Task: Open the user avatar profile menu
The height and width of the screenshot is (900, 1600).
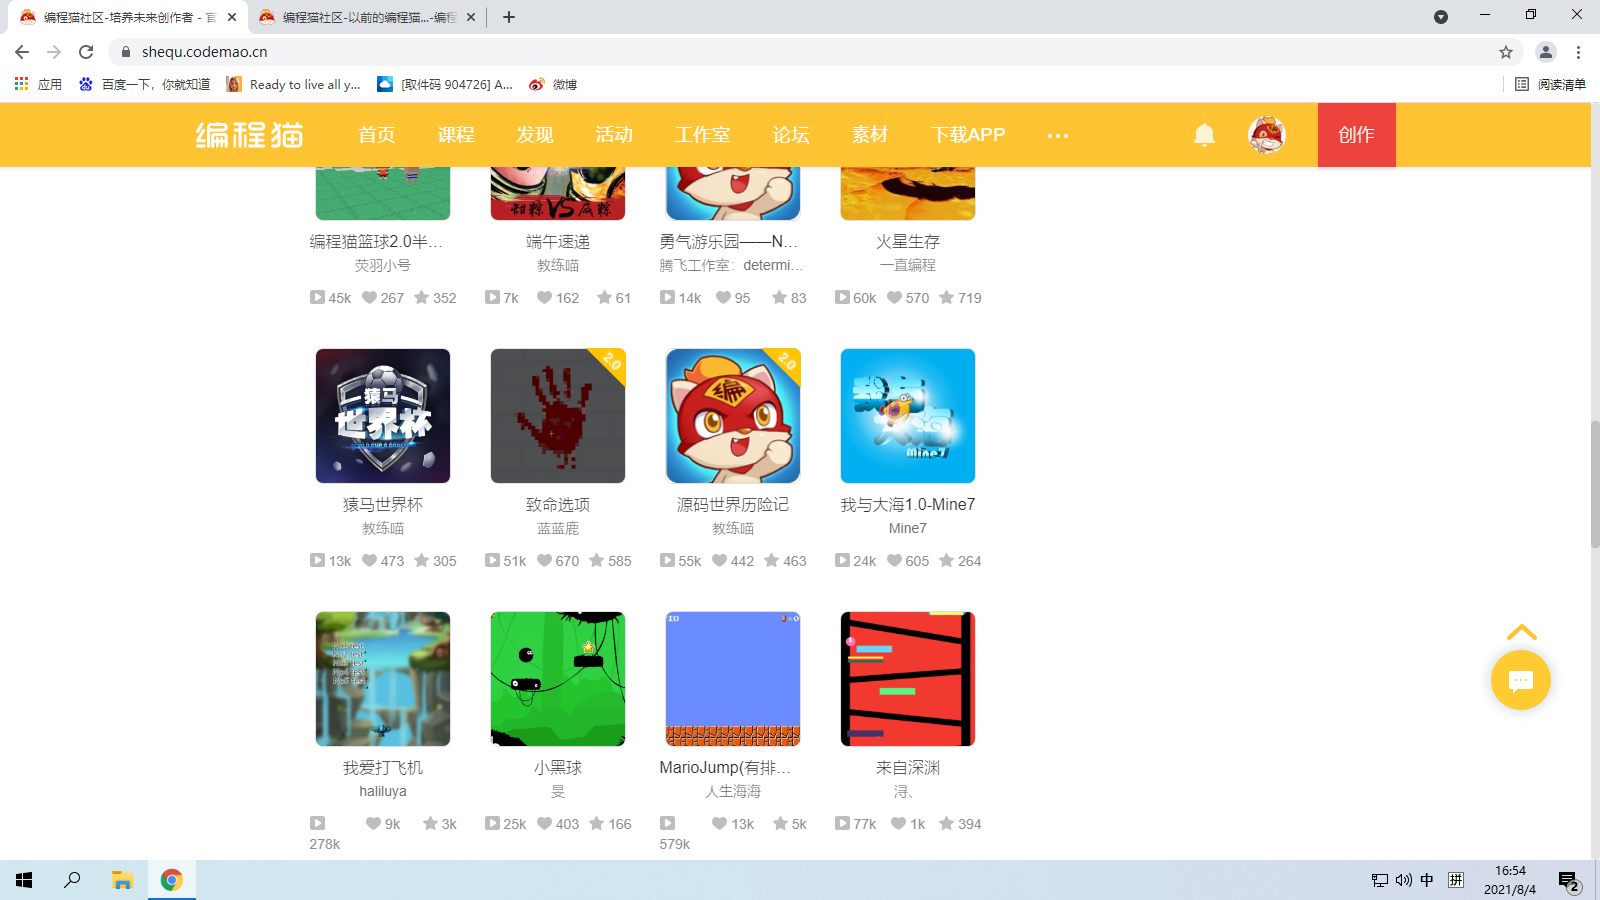Action: (x=1267, y=135)
